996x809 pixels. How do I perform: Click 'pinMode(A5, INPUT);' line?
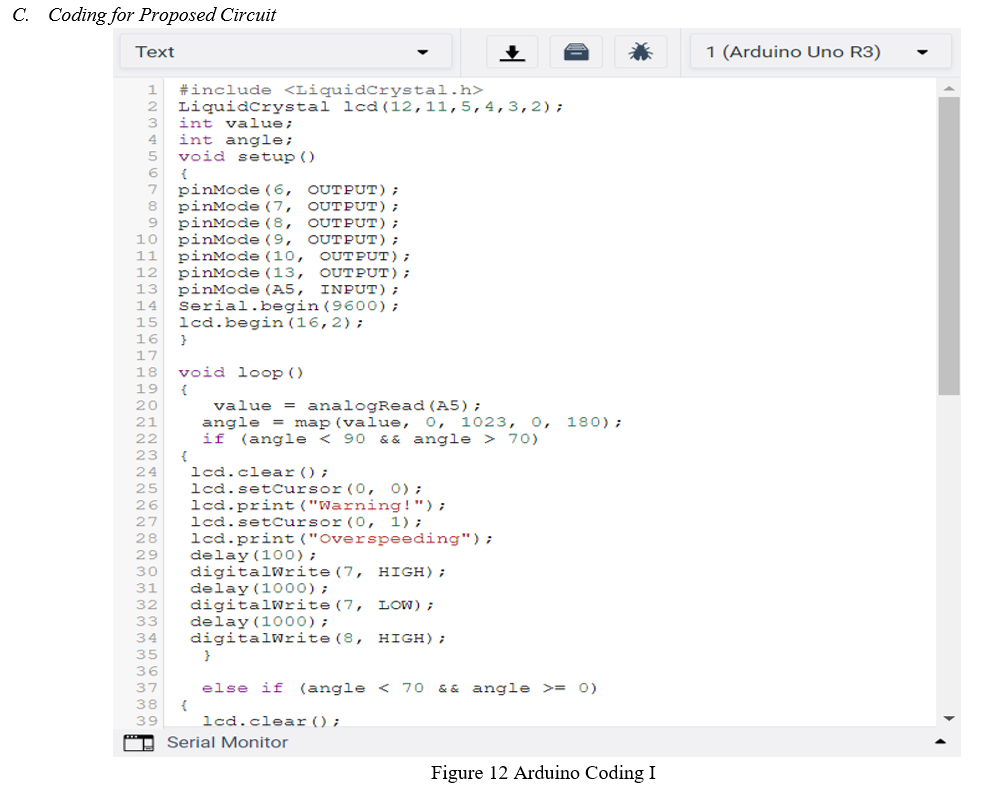coord(288,290)
